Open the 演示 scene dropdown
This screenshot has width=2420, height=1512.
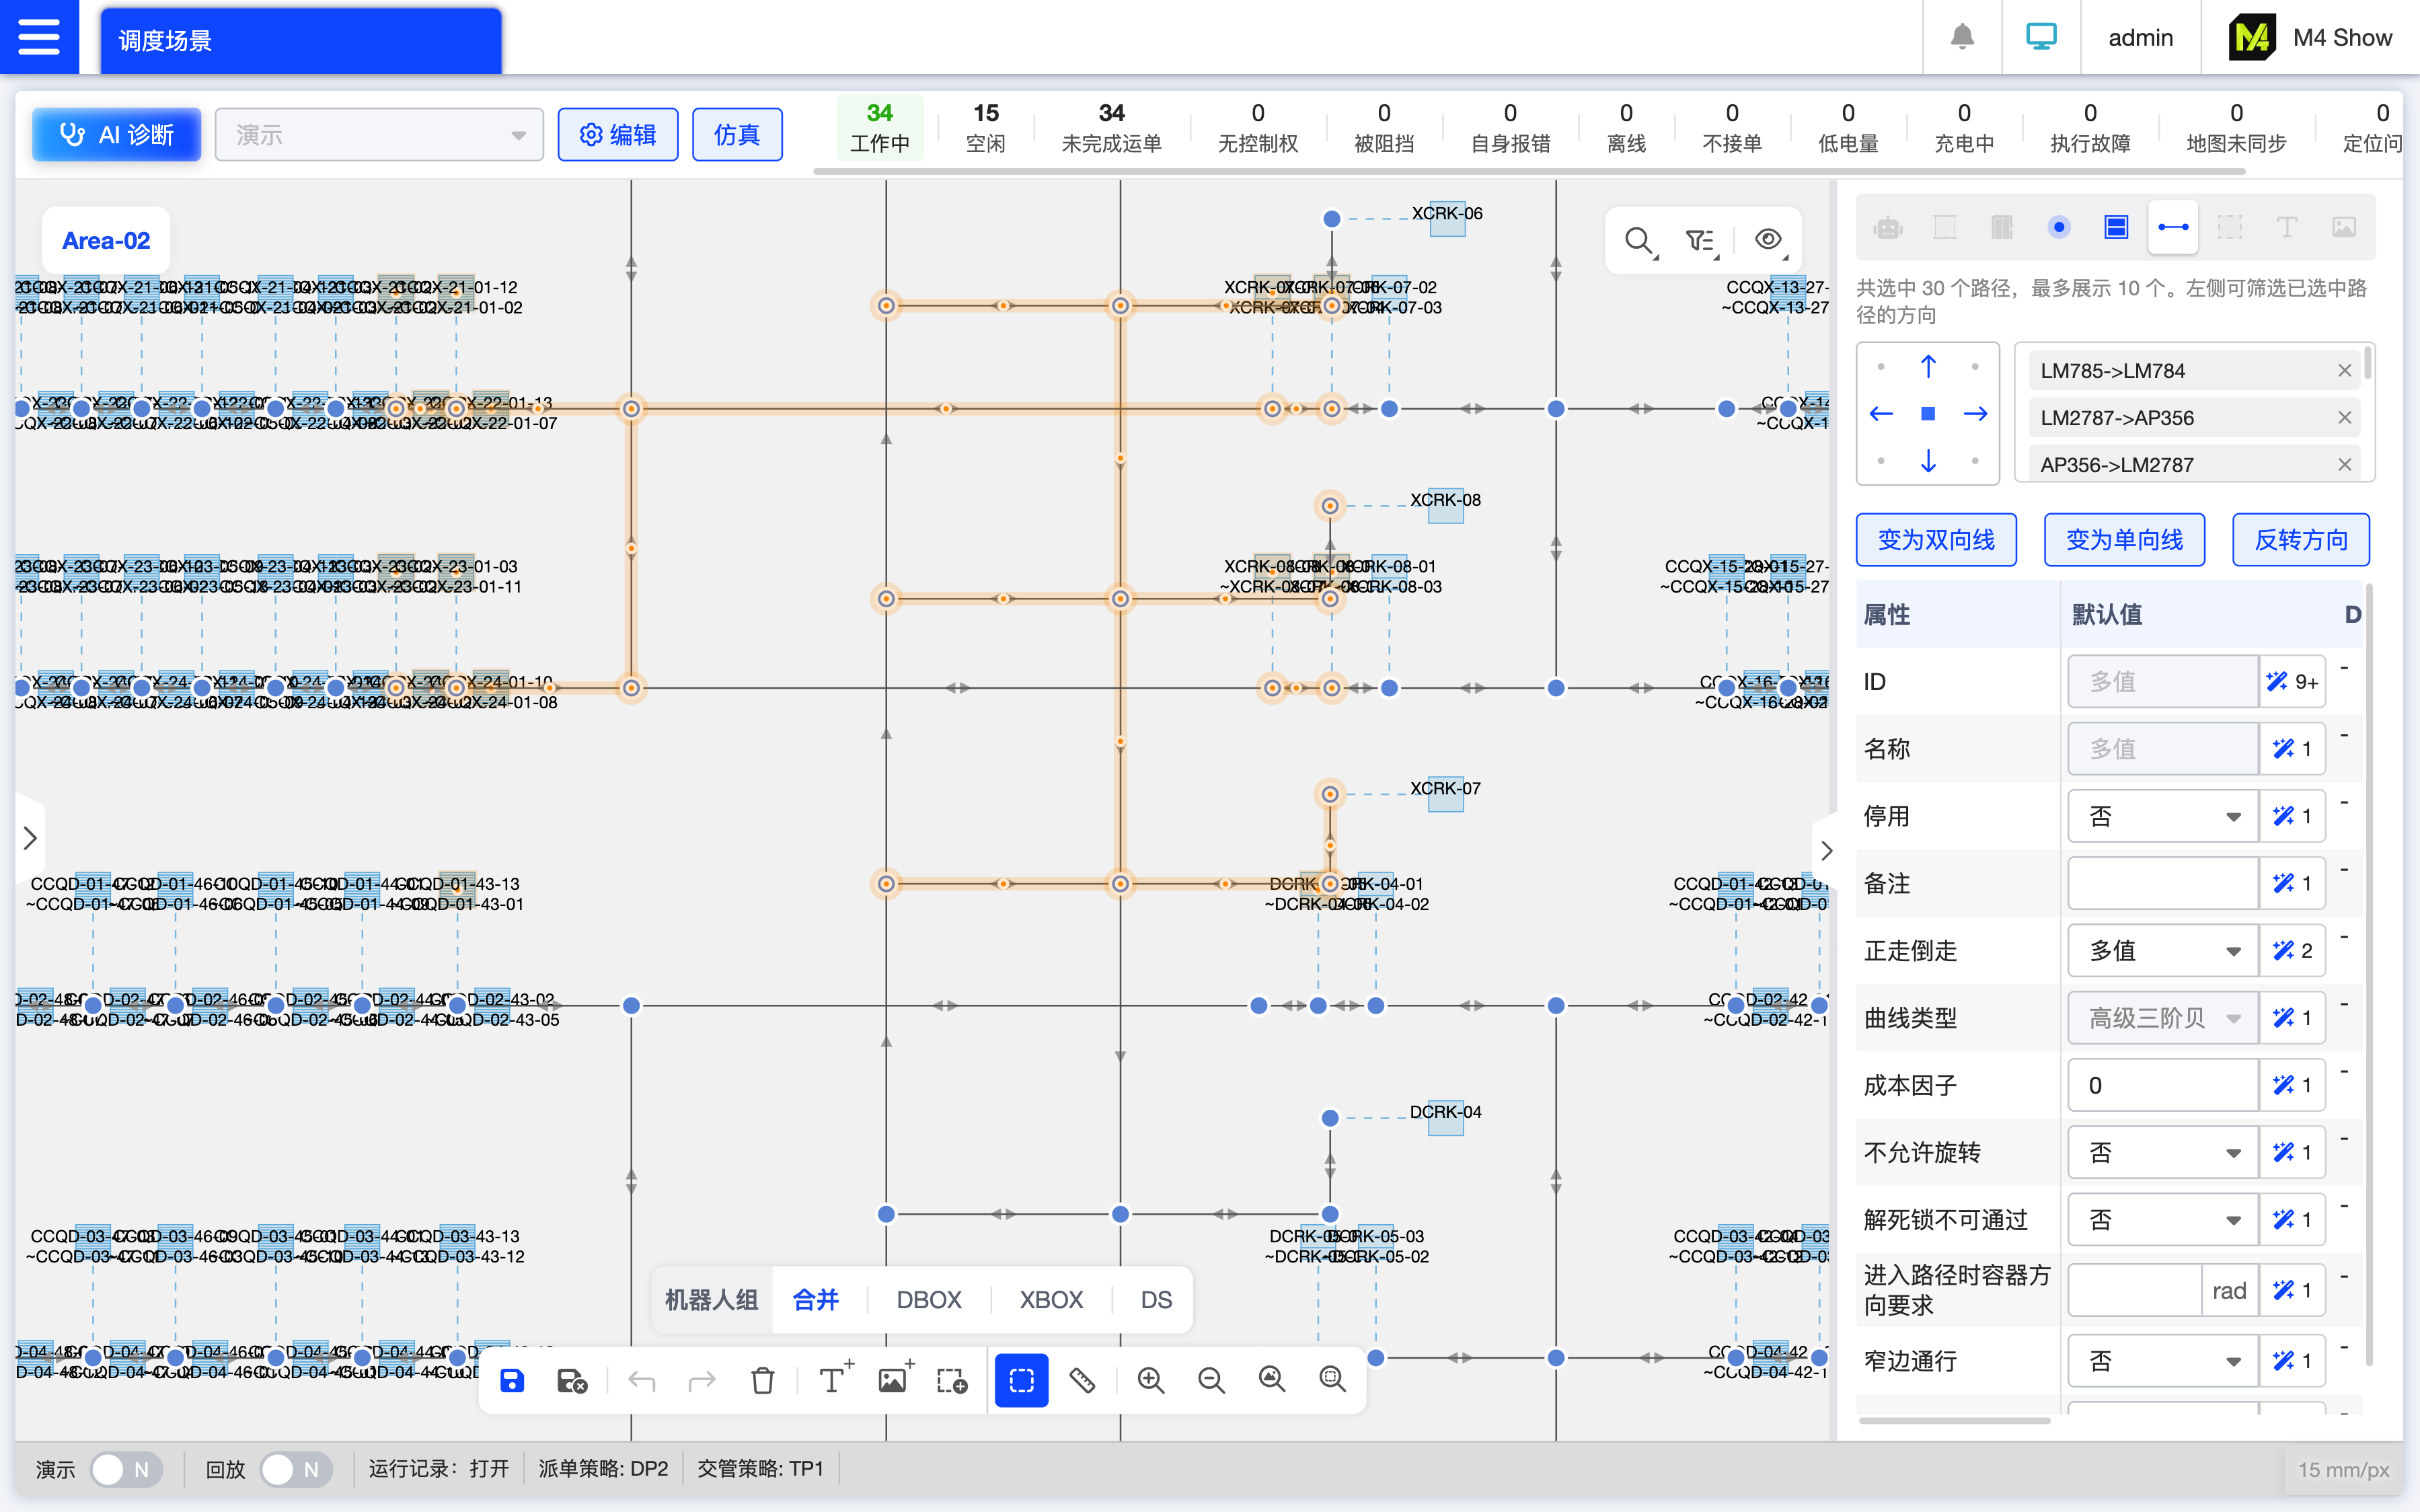[379, 135]
